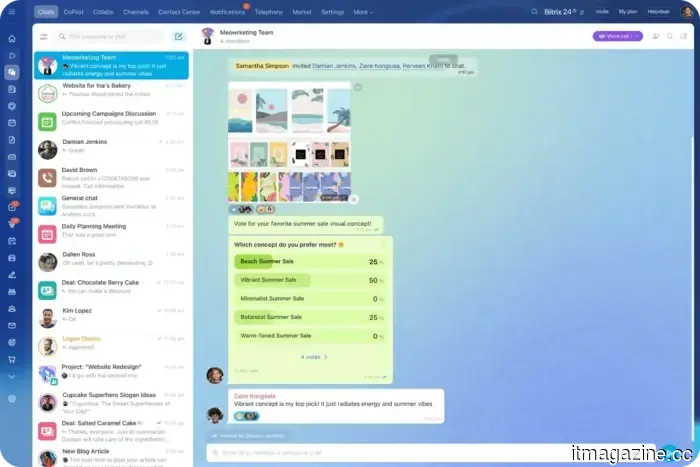The width and height of the screenshot is (700, 467).
Task: Toggle the chat sidebar panel icon
Action: coord(683,36)
